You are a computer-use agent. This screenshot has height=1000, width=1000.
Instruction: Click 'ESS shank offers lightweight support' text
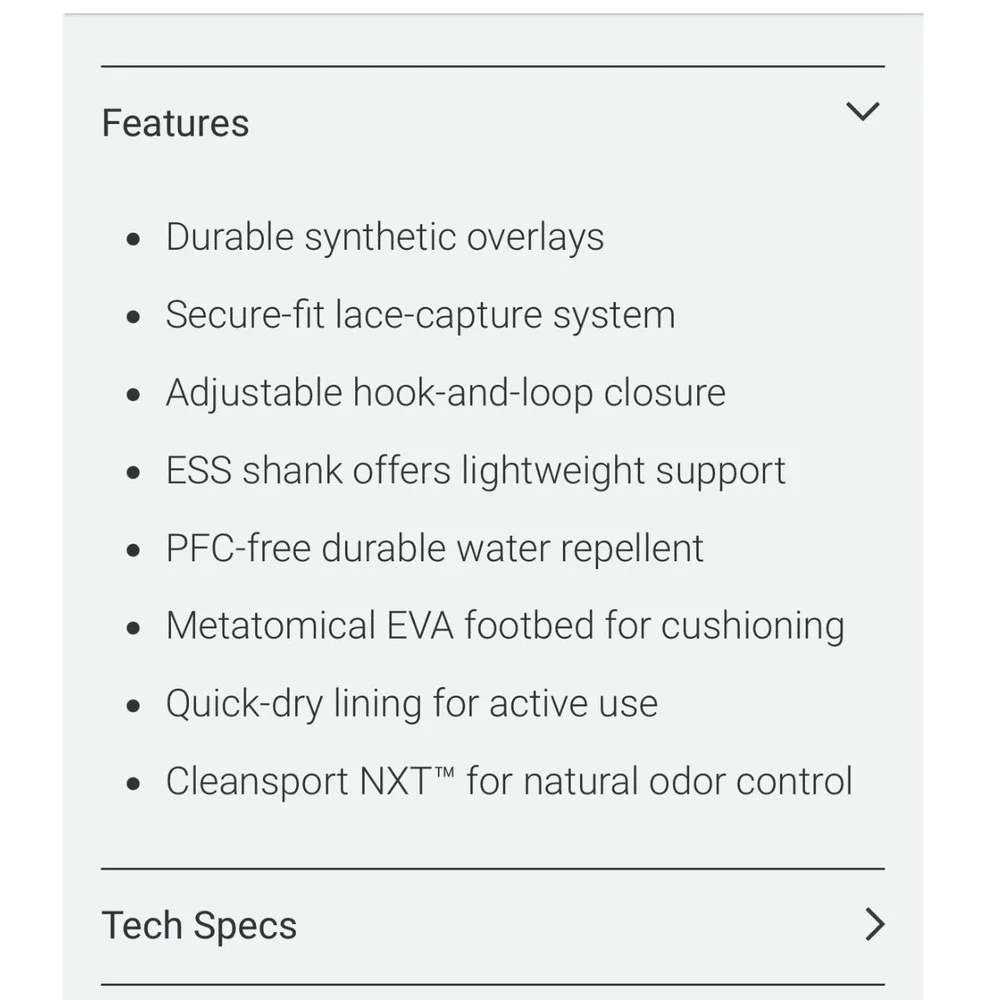coord(476,471)
